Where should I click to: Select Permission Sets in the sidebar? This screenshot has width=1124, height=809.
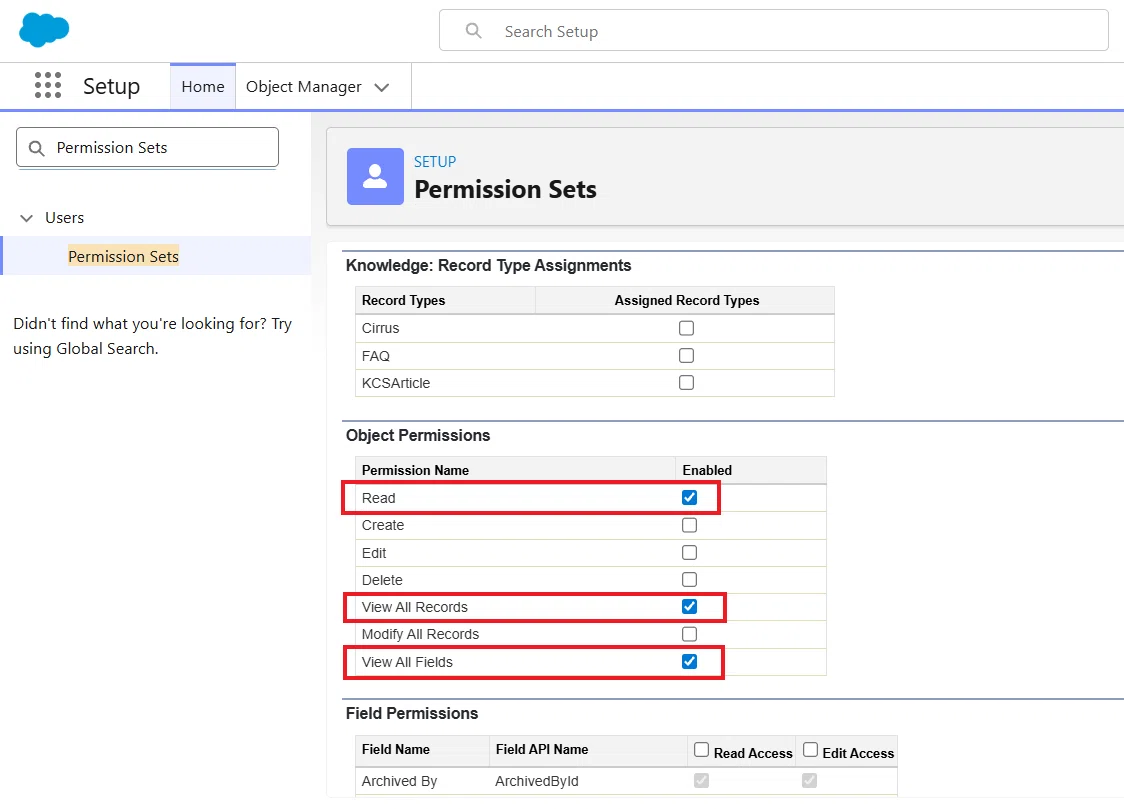click(x=123, y=257)
